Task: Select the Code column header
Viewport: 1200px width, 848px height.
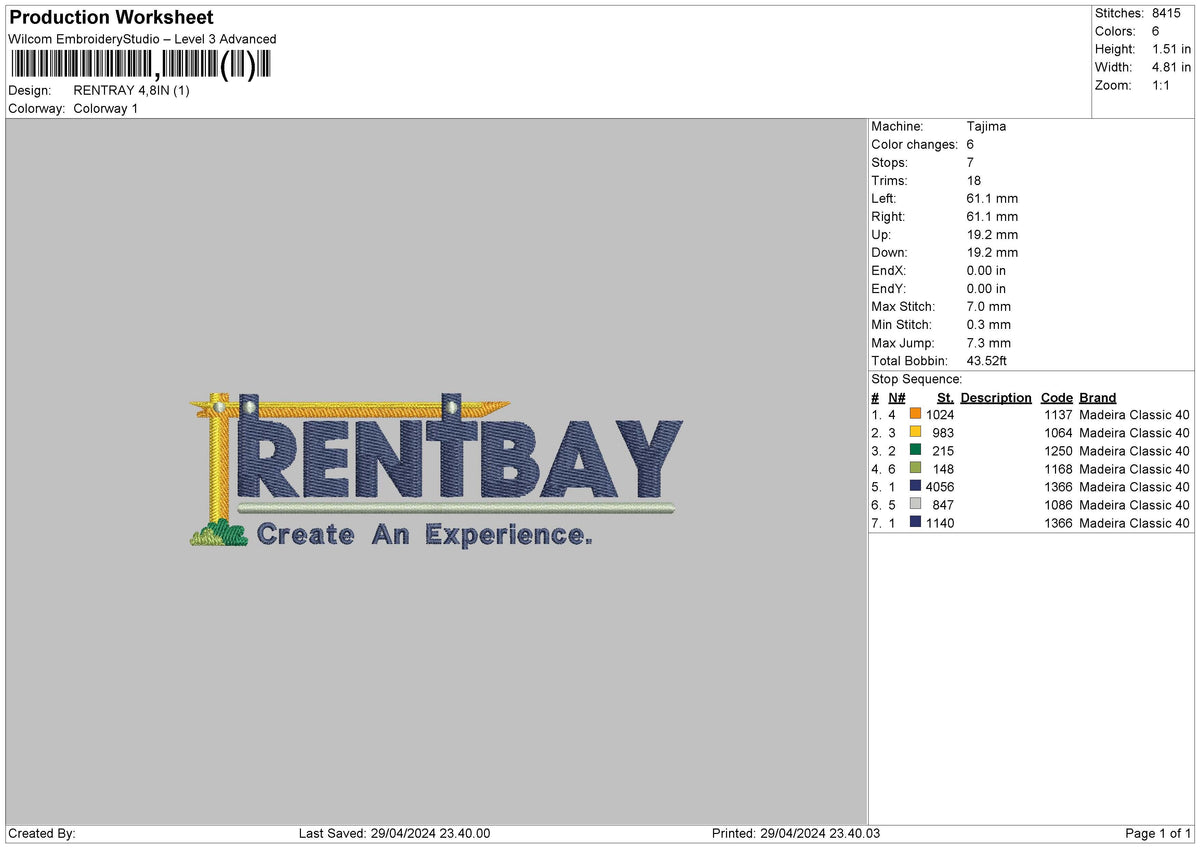Action: tap(1057, 397)
